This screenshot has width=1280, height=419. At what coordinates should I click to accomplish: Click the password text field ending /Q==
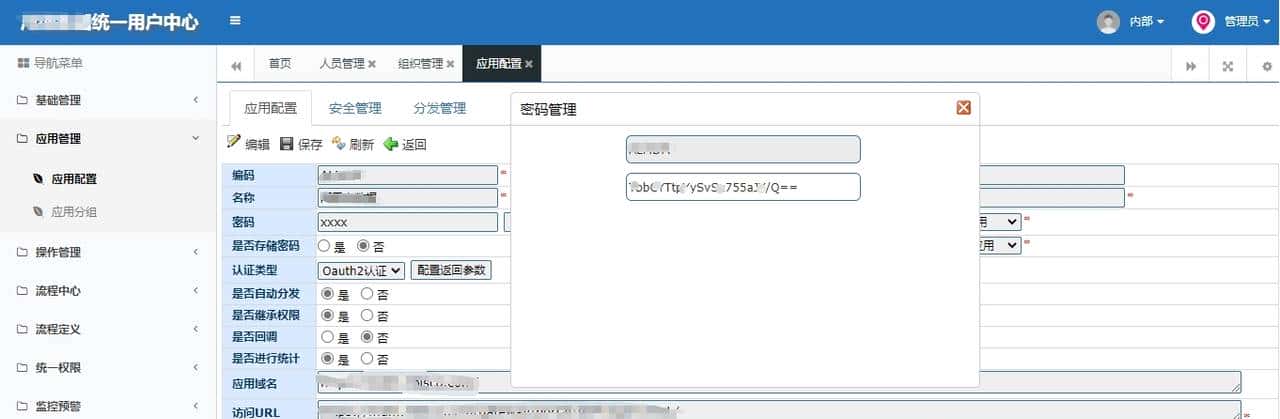(x=743, y=187)
